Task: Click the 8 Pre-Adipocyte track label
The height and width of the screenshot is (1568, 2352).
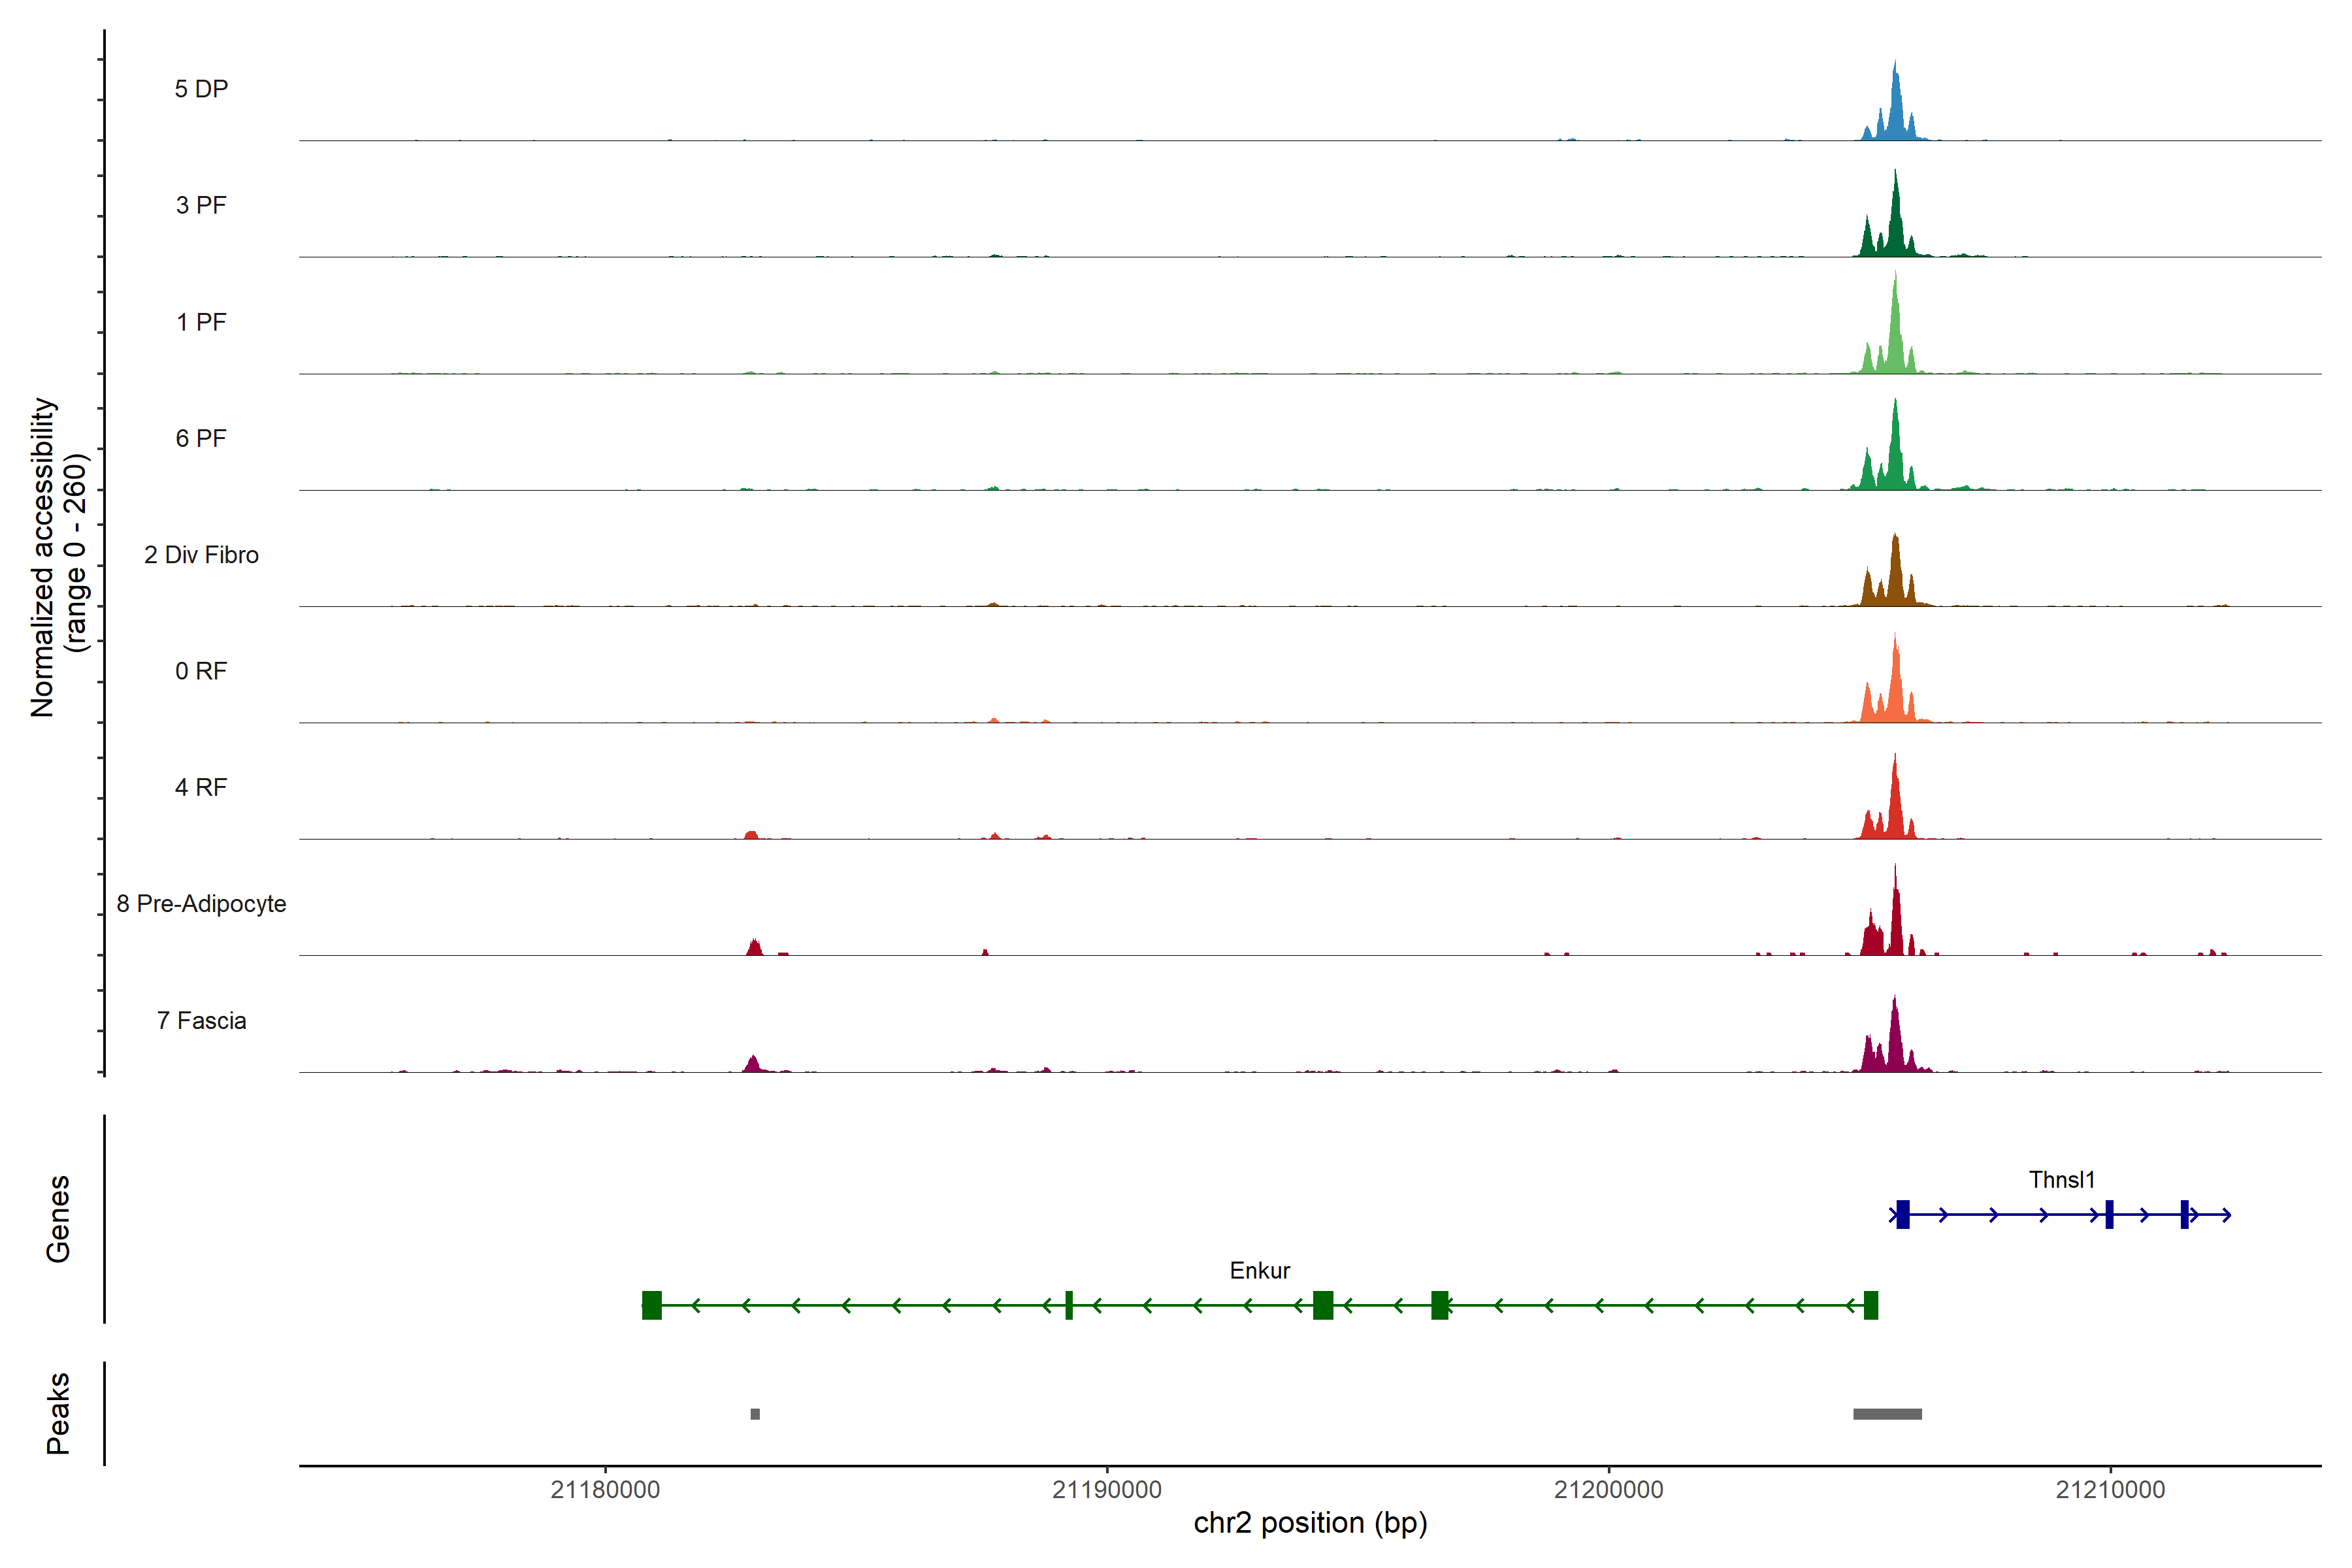Action: pos(201,904)
